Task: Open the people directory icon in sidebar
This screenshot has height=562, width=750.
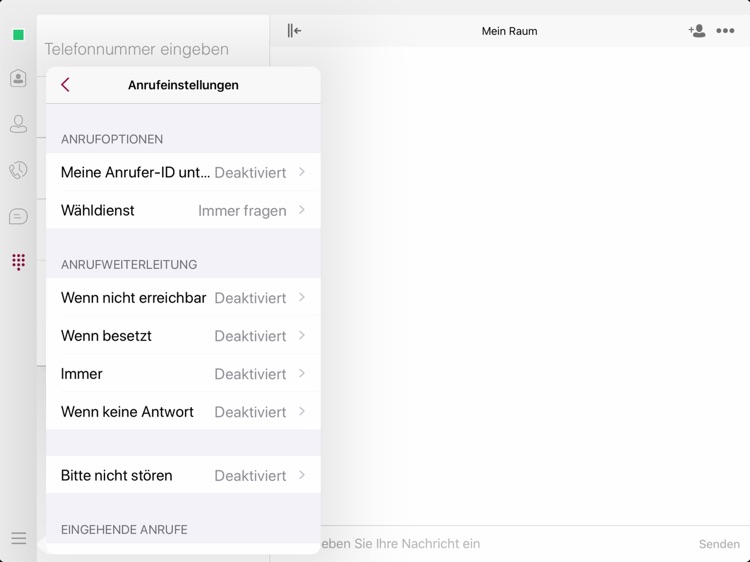Action: tap(18, 124)
